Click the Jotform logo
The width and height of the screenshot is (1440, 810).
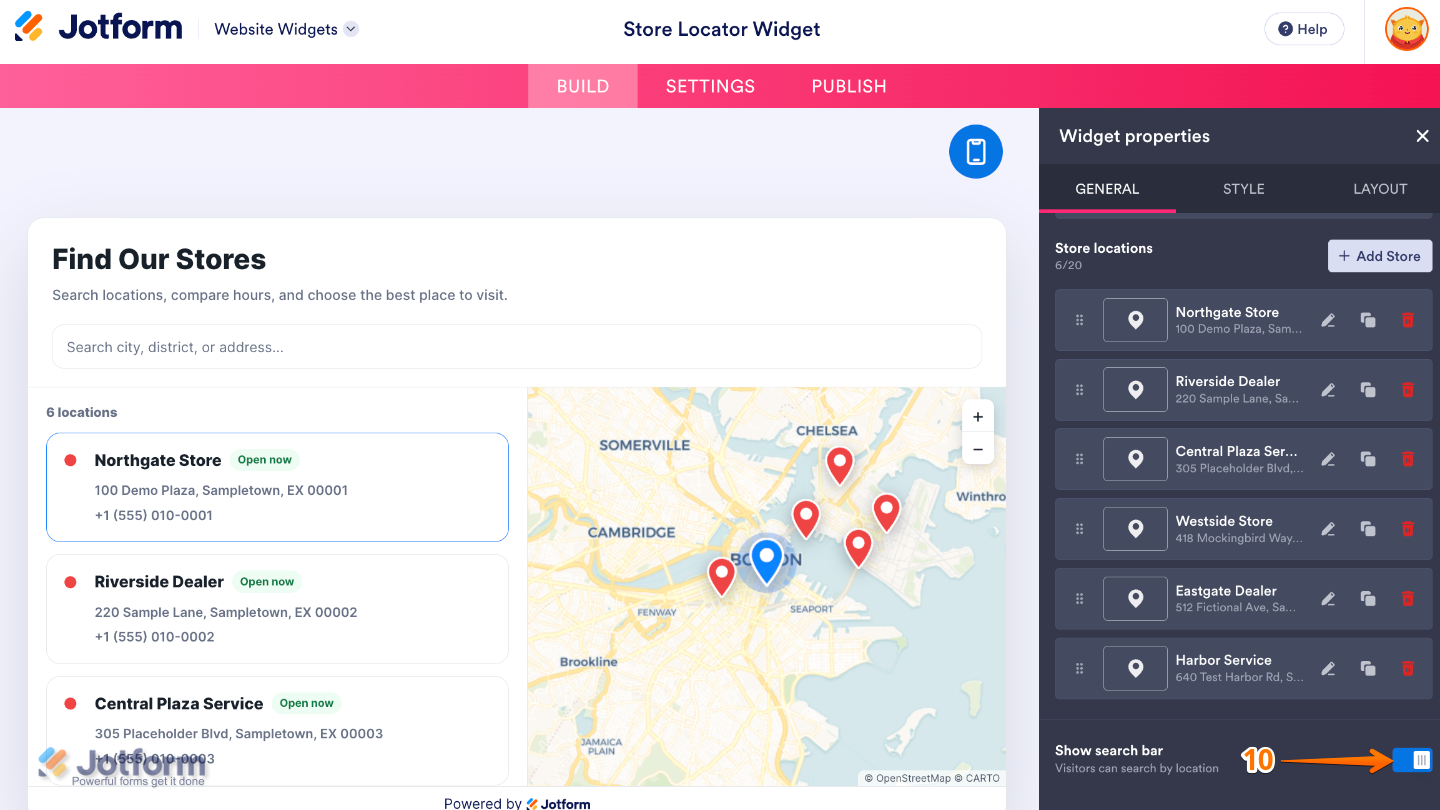(98, 28)
